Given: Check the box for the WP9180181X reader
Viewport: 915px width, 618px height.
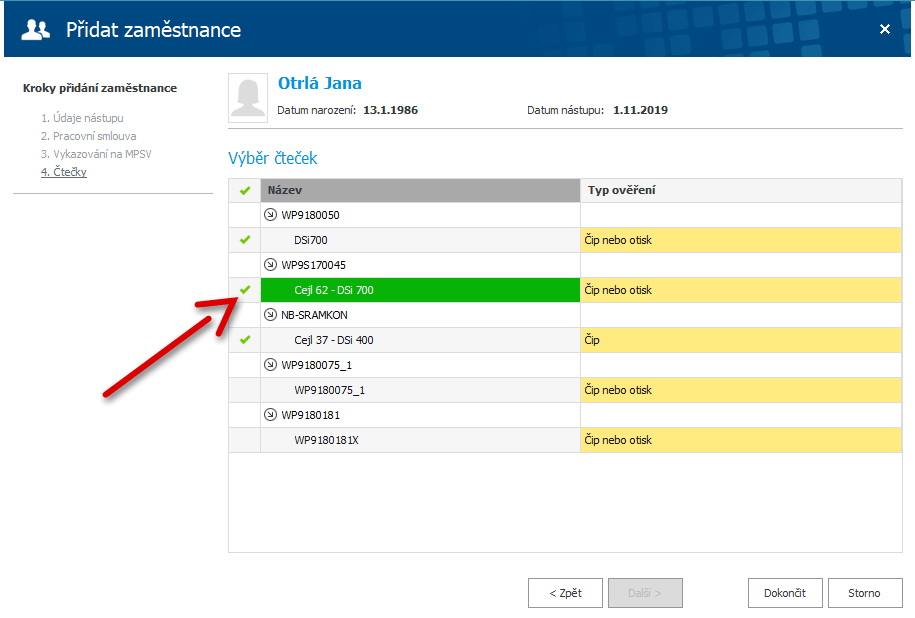Looking at the screenshot, I should click(245, 440).
